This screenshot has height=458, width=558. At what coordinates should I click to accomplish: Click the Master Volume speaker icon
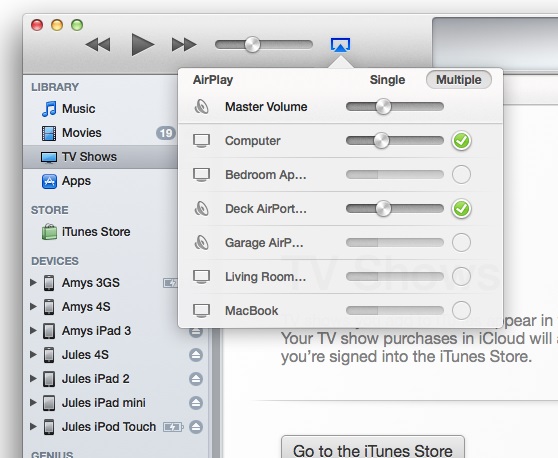click(x=201, y=106)
